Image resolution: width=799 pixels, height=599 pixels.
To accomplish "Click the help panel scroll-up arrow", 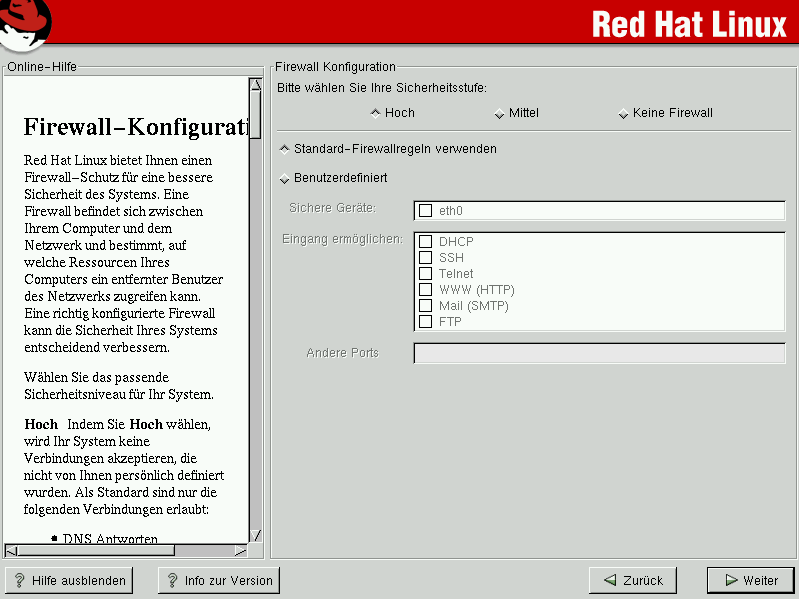I will [x=255, y=85].
